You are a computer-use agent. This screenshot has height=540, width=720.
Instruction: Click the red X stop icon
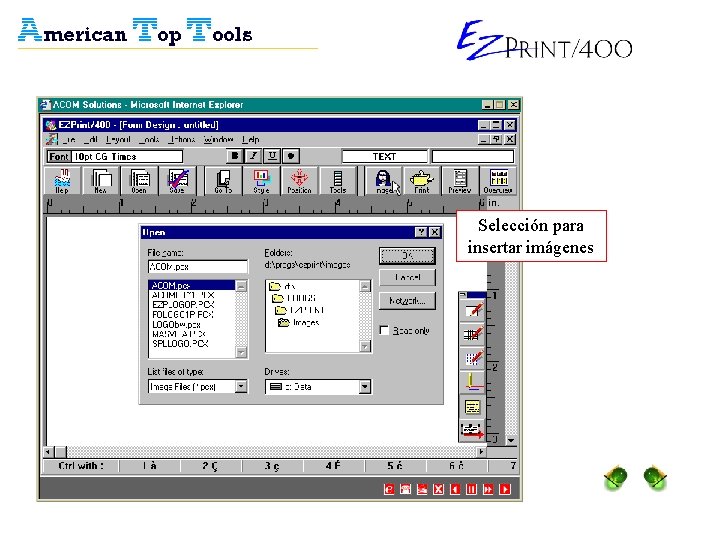[439, 489]
